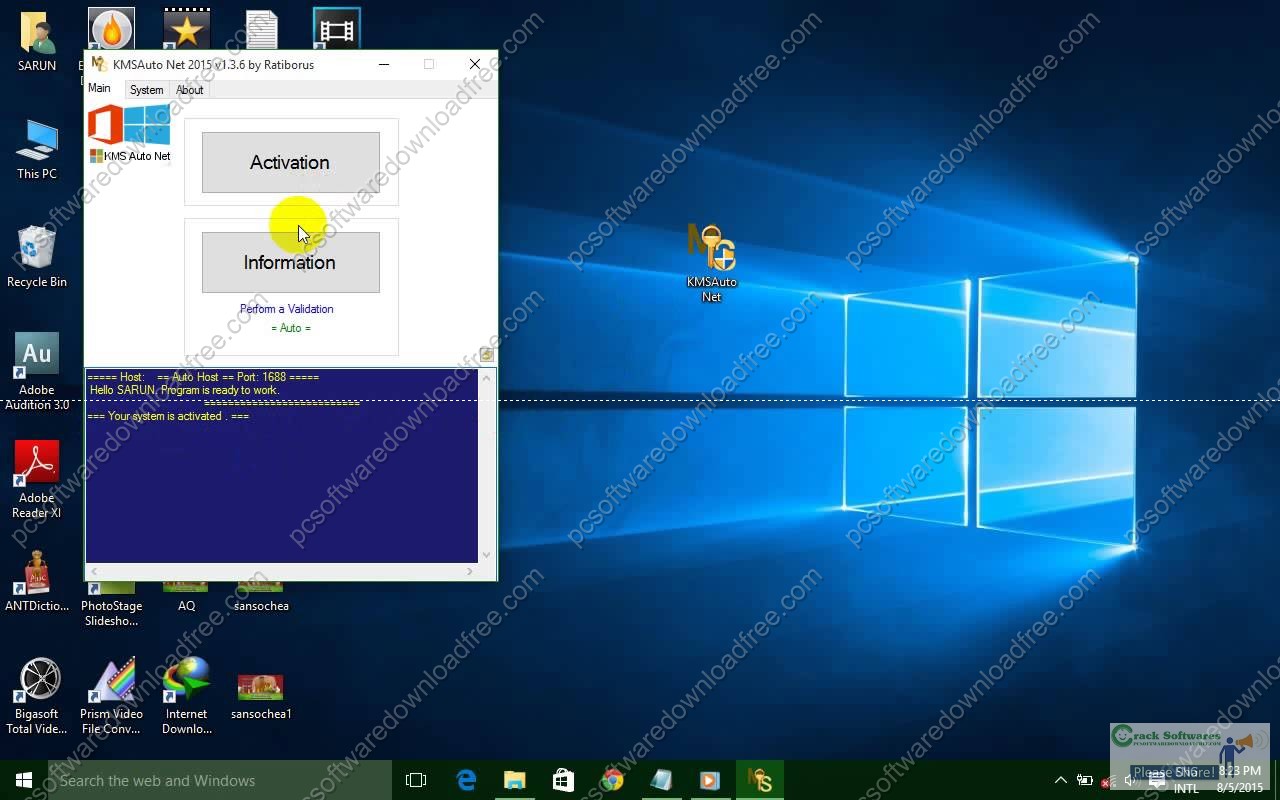Image resolution: width=1280 pixels, height=800 pixels.
Task: Select the Recycle Bin icon
Action: 37,257
